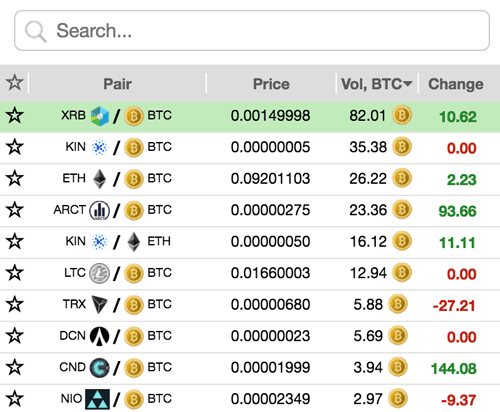The width and height of the screenshot is (500, 412).
Task: Sort the list by Pair column
Action: tap(117, 84)
